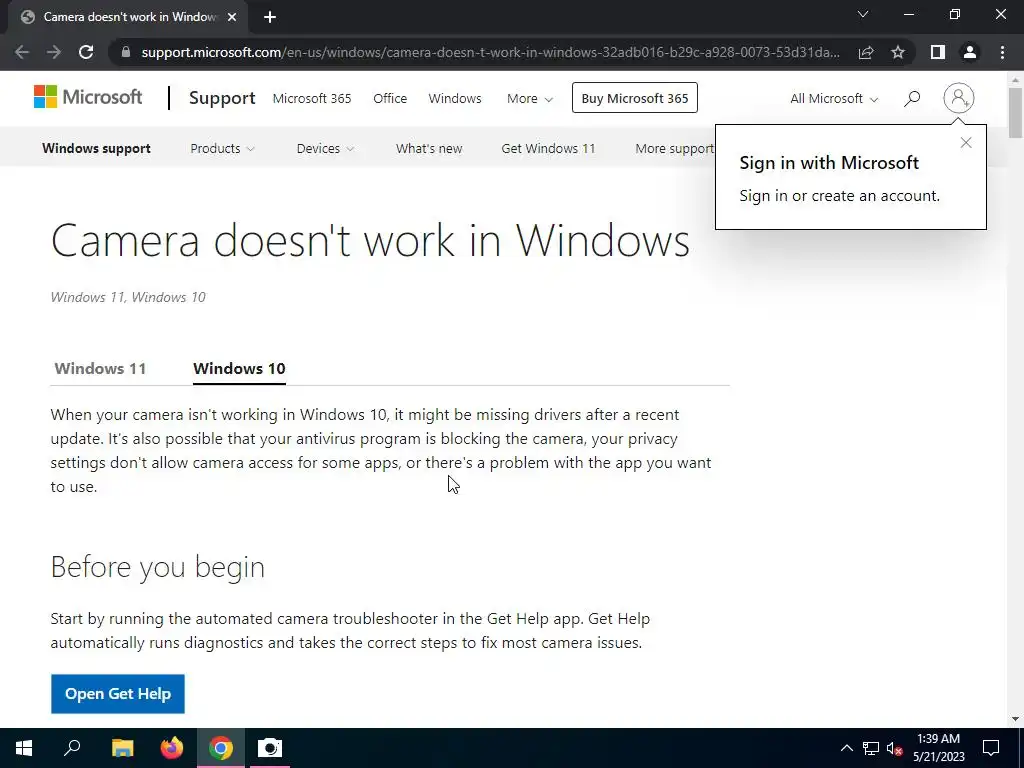Reload the page with refresh icon
The width and height of the screenshot is (1024, 768).
[x=86, y=52]
